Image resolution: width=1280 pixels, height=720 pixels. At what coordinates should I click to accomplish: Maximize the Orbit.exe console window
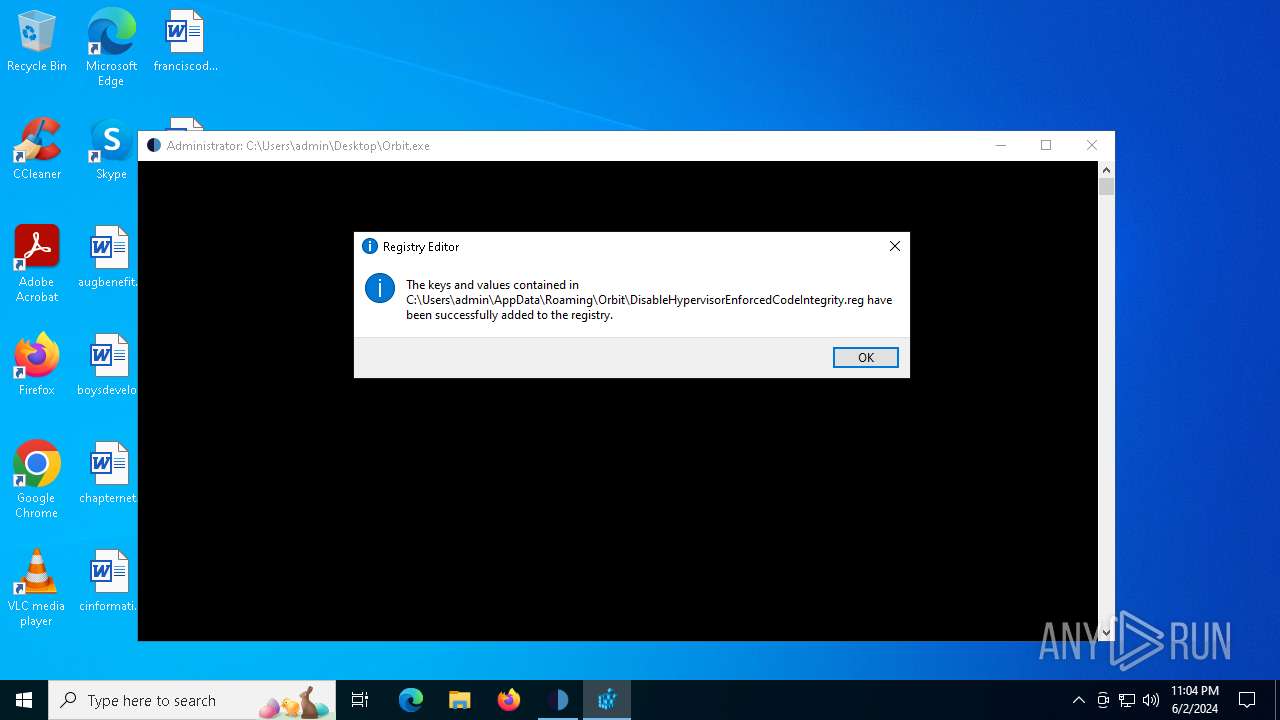(x=1046, y=145)
